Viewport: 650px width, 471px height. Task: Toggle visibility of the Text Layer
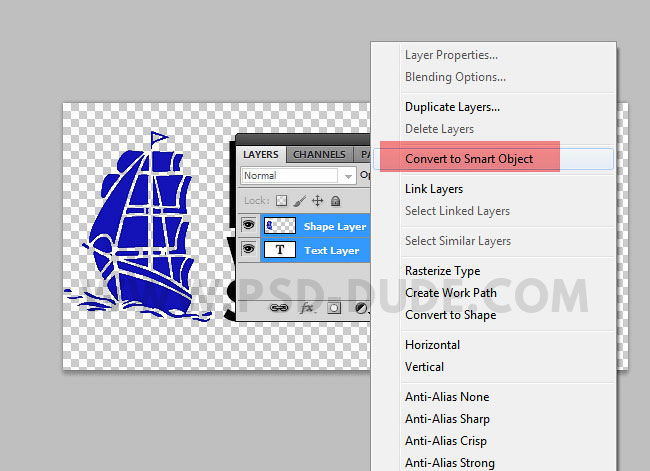(249, 250)
